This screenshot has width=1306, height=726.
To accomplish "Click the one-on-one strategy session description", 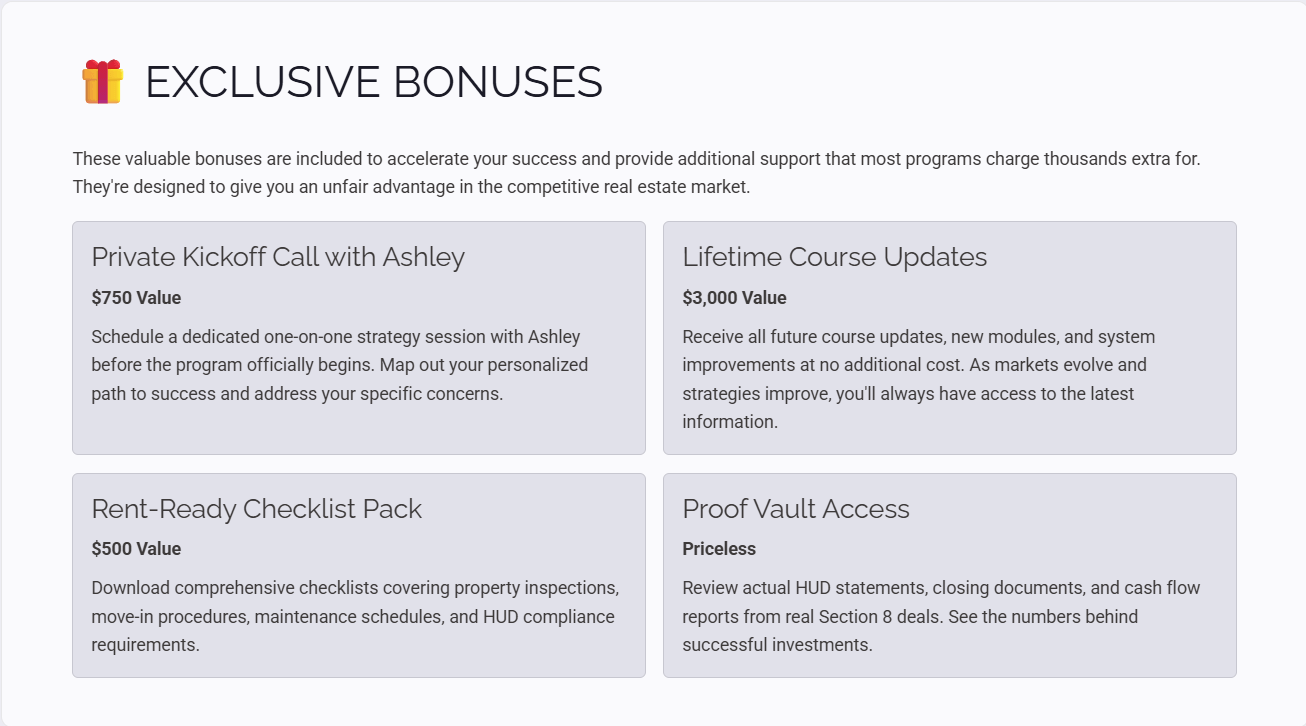I will tap(339, 365).
